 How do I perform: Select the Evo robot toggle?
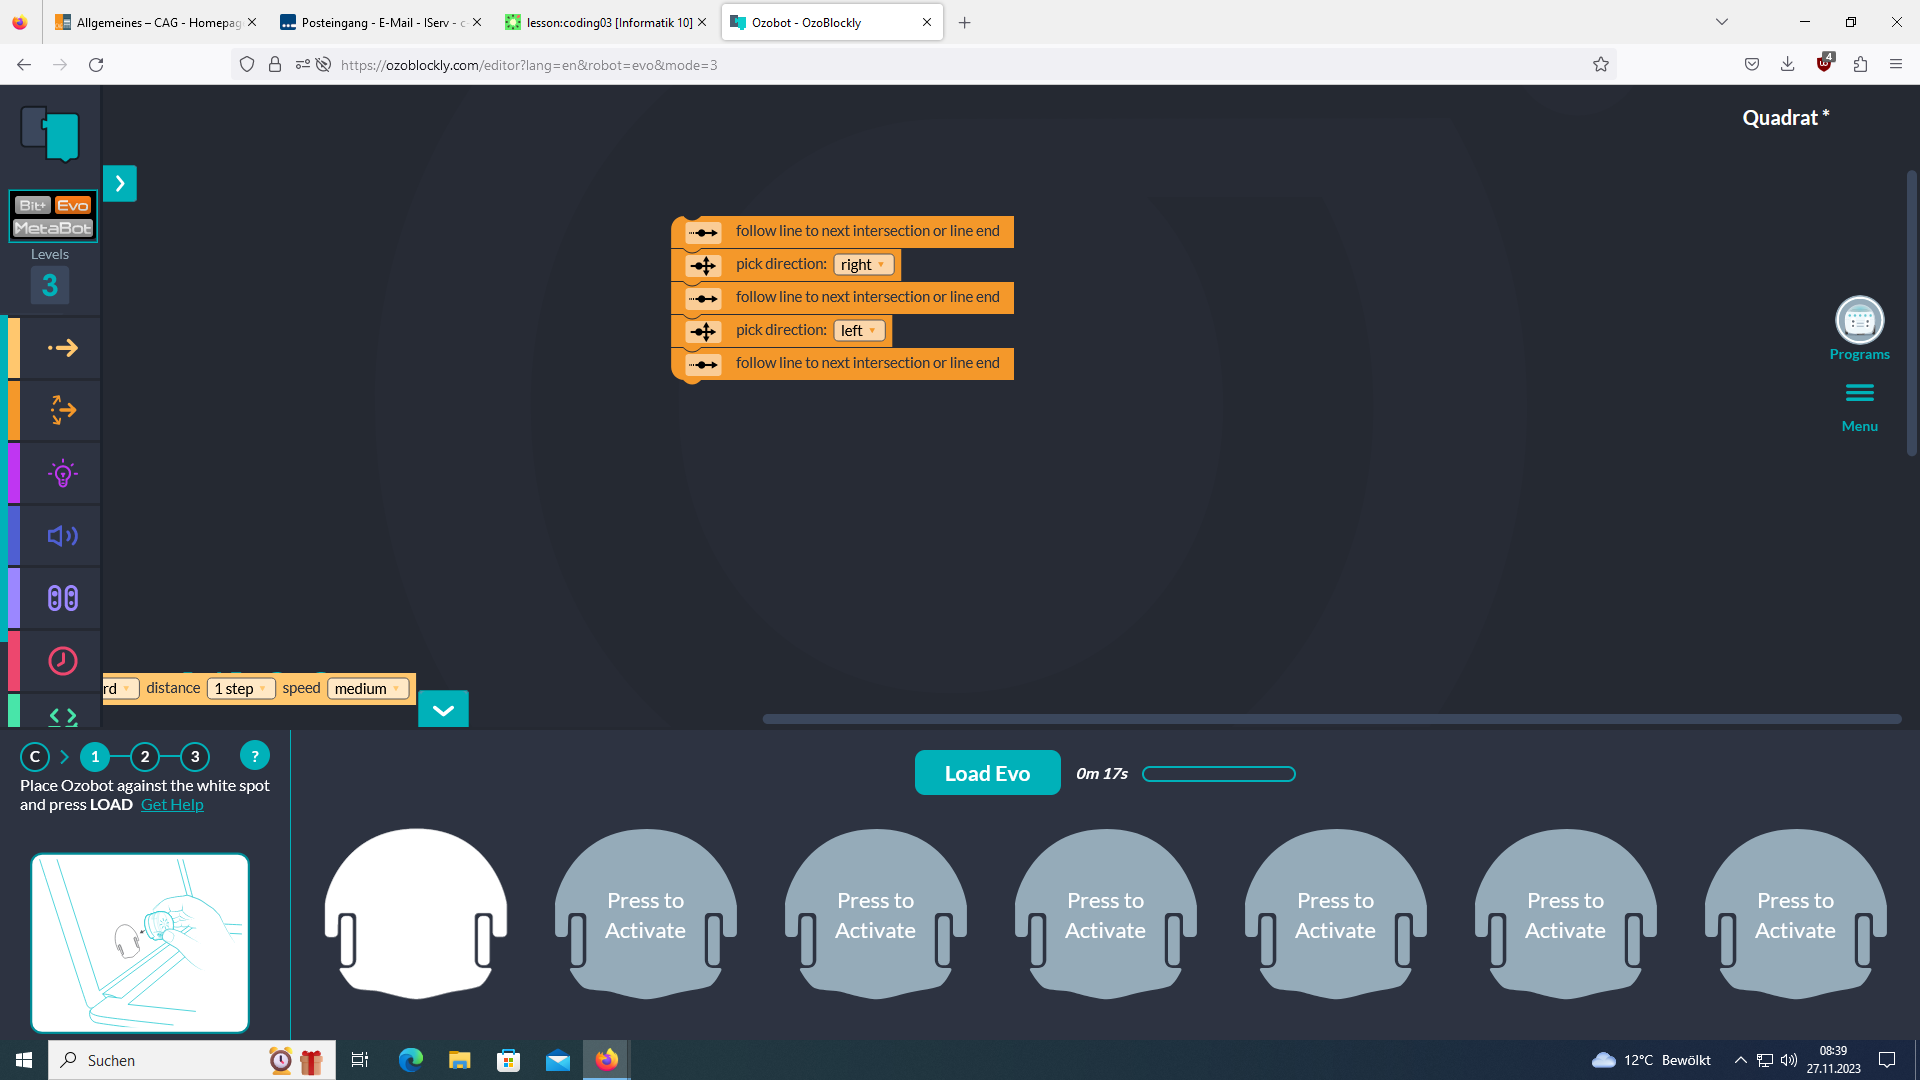73,205
